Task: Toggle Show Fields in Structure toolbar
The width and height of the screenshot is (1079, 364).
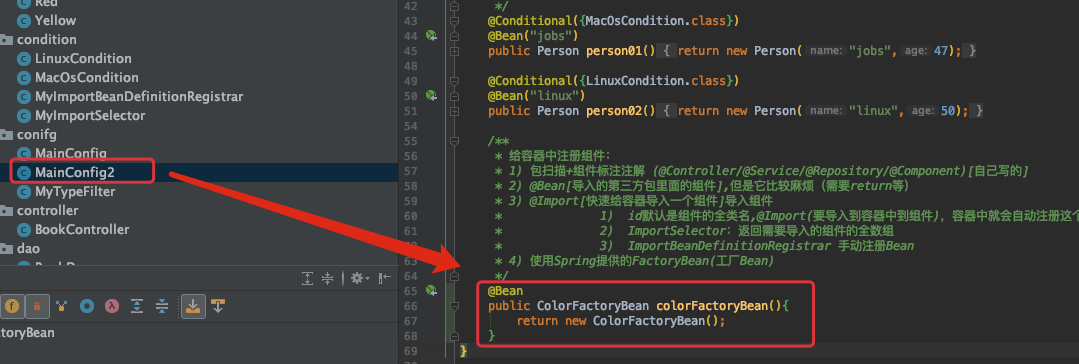Action: click(11, 306)
